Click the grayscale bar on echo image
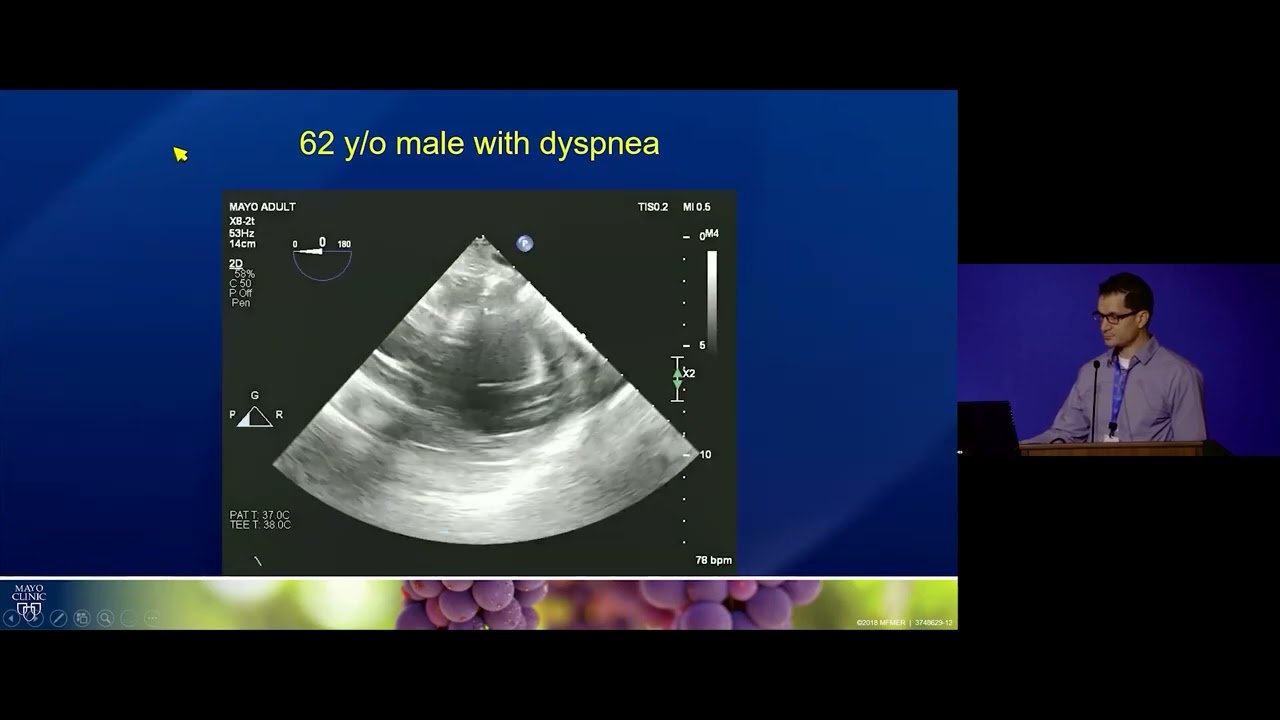The image size is (1280, 720). pyautogui.click(x=712, y=300)
